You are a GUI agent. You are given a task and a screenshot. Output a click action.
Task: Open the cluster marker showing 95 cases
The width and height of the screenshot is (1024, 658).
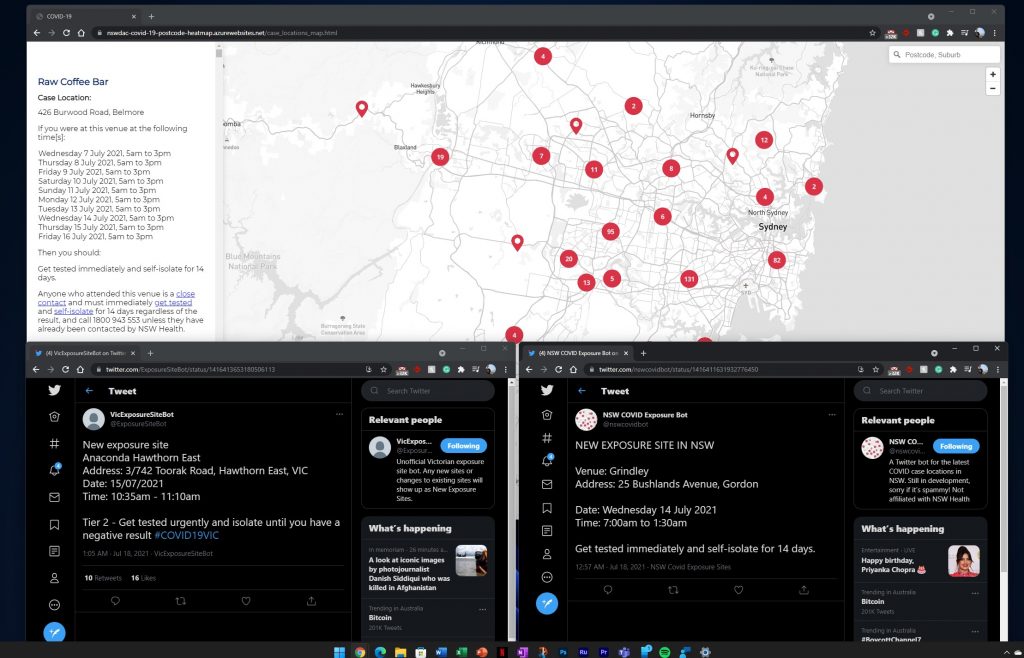[611, 231]
